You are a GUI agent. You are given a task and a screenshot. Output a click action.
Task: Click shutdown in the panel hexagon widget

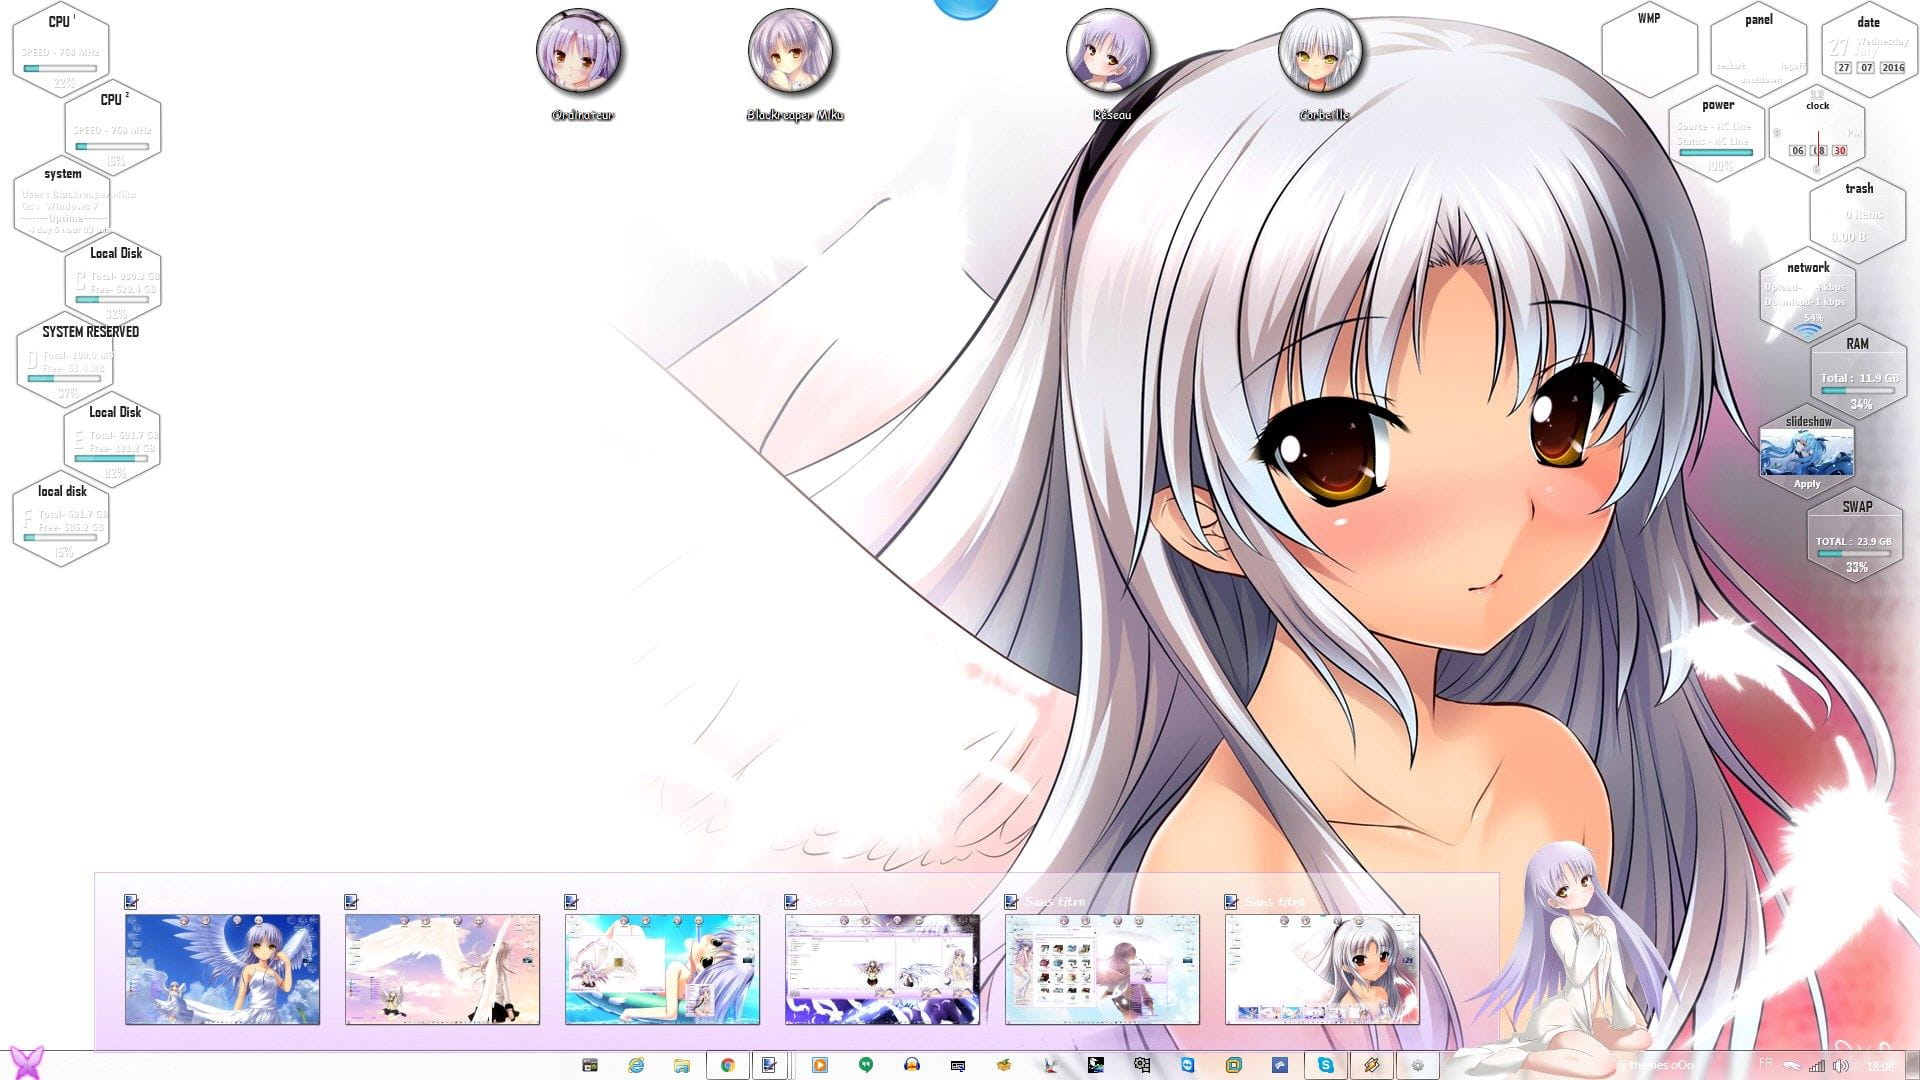click(x=1761, y=80)
